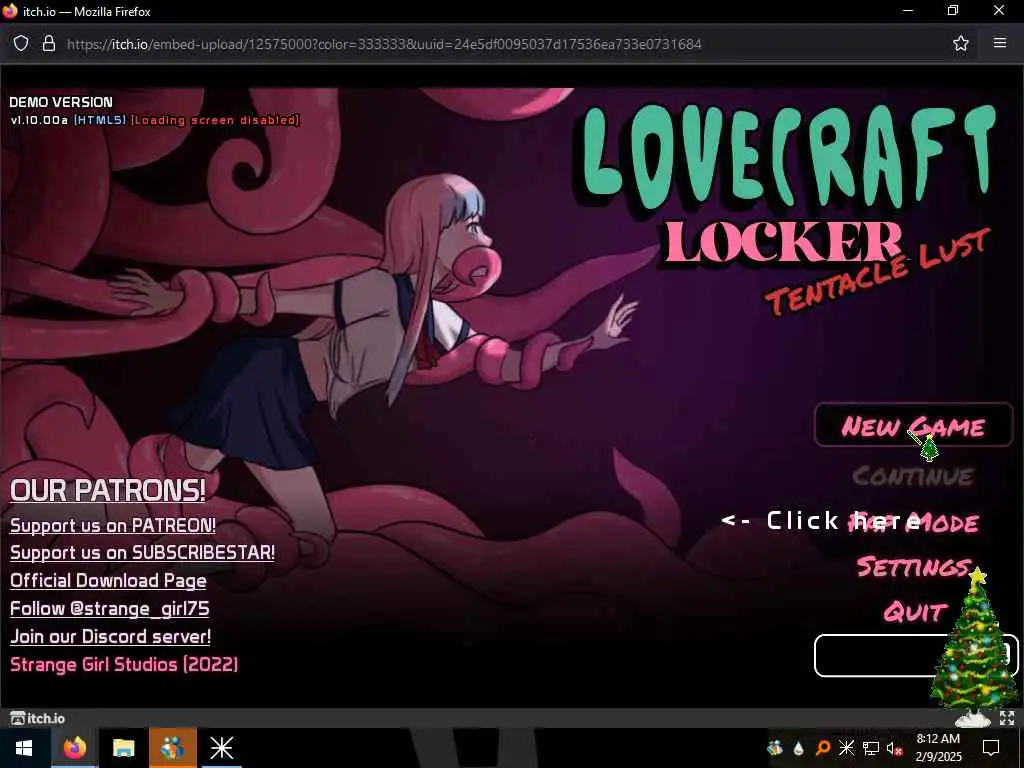The height and width of the screenshot is (768, 1024).
Task: Open the Windows notification center icon
Action: [x=991, y=748]
